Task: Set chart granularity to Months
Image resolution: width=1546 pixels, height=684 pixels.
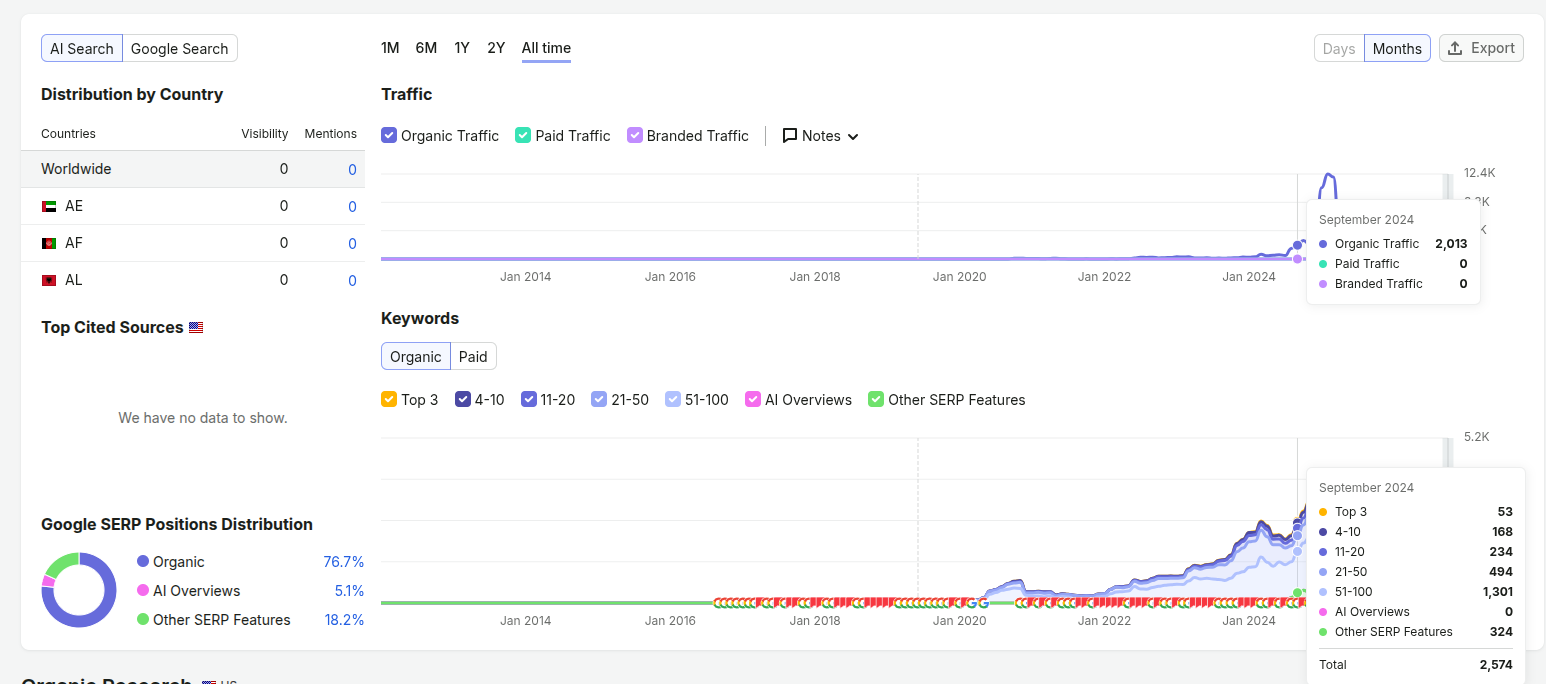Action: tap(1397, 48)
